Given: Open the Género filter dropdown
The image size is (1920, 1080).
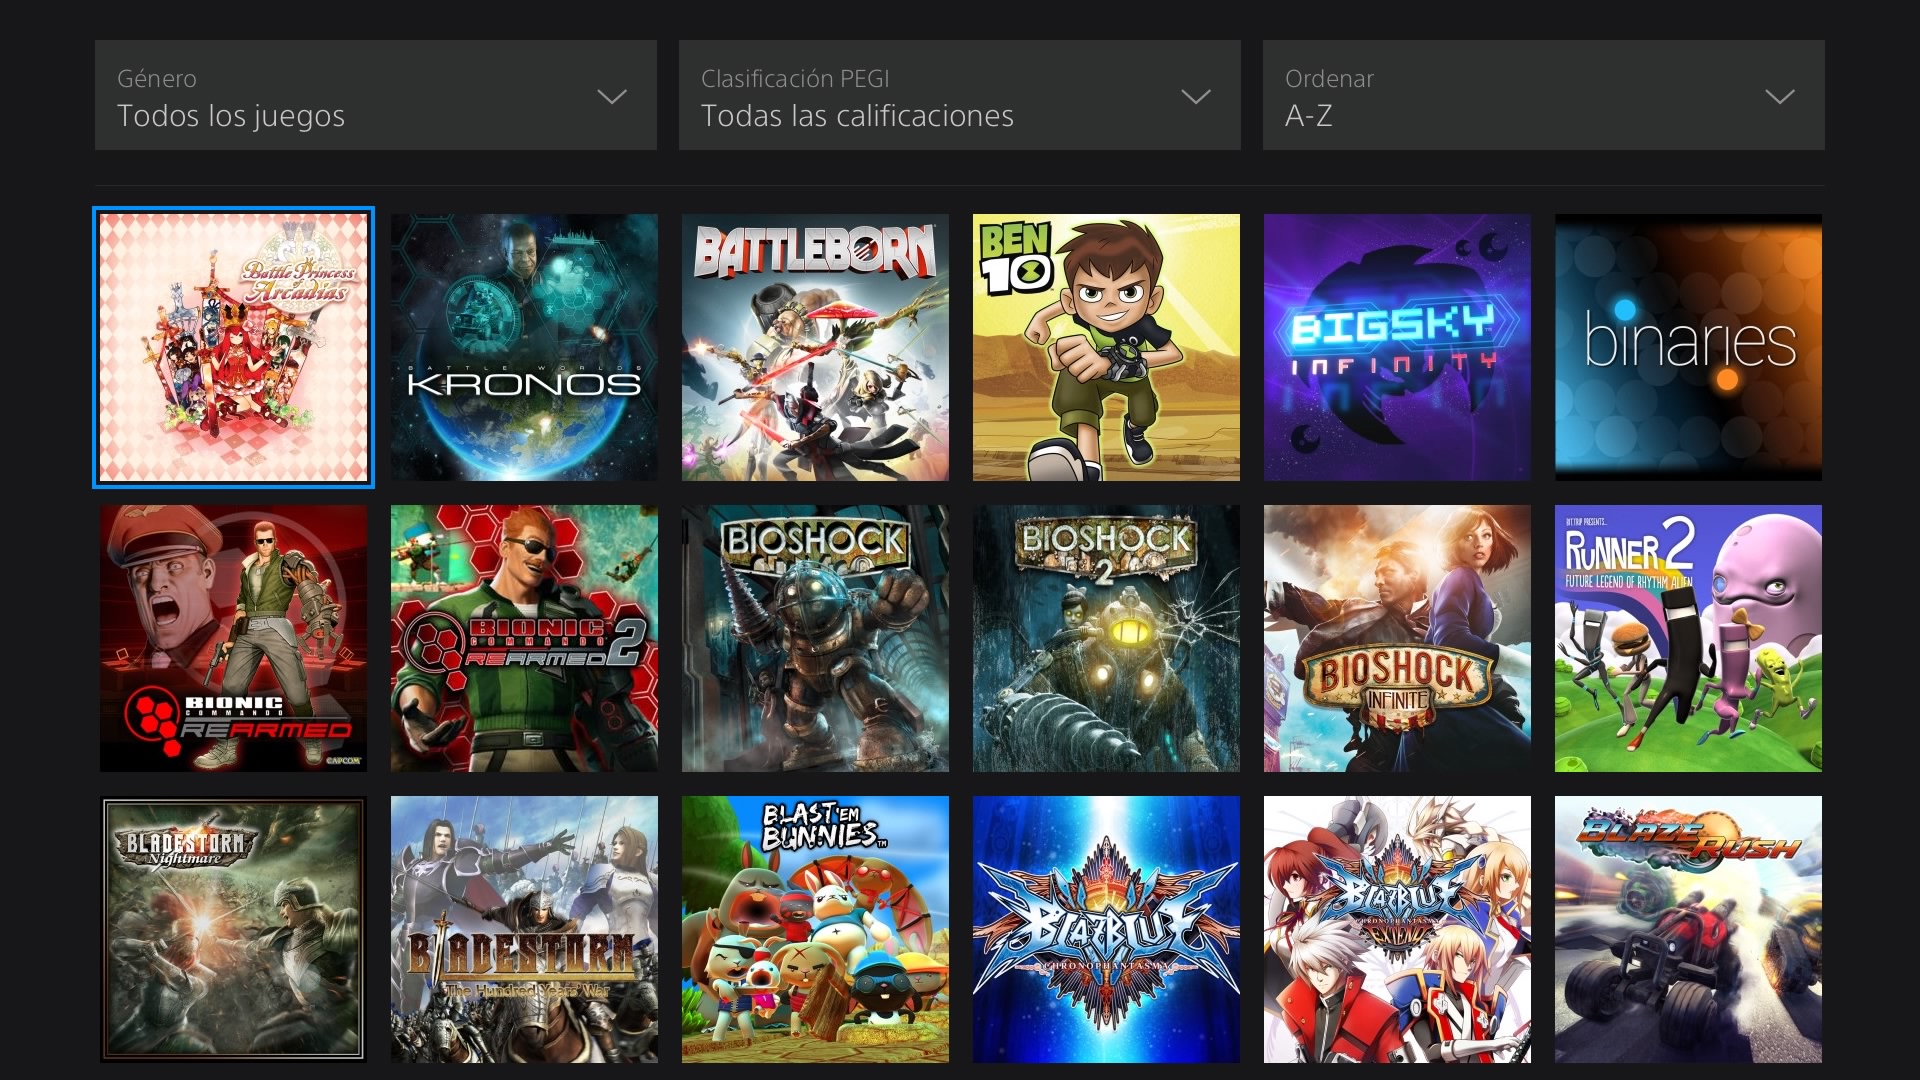Looking at the screenshot, I should 375,95.
